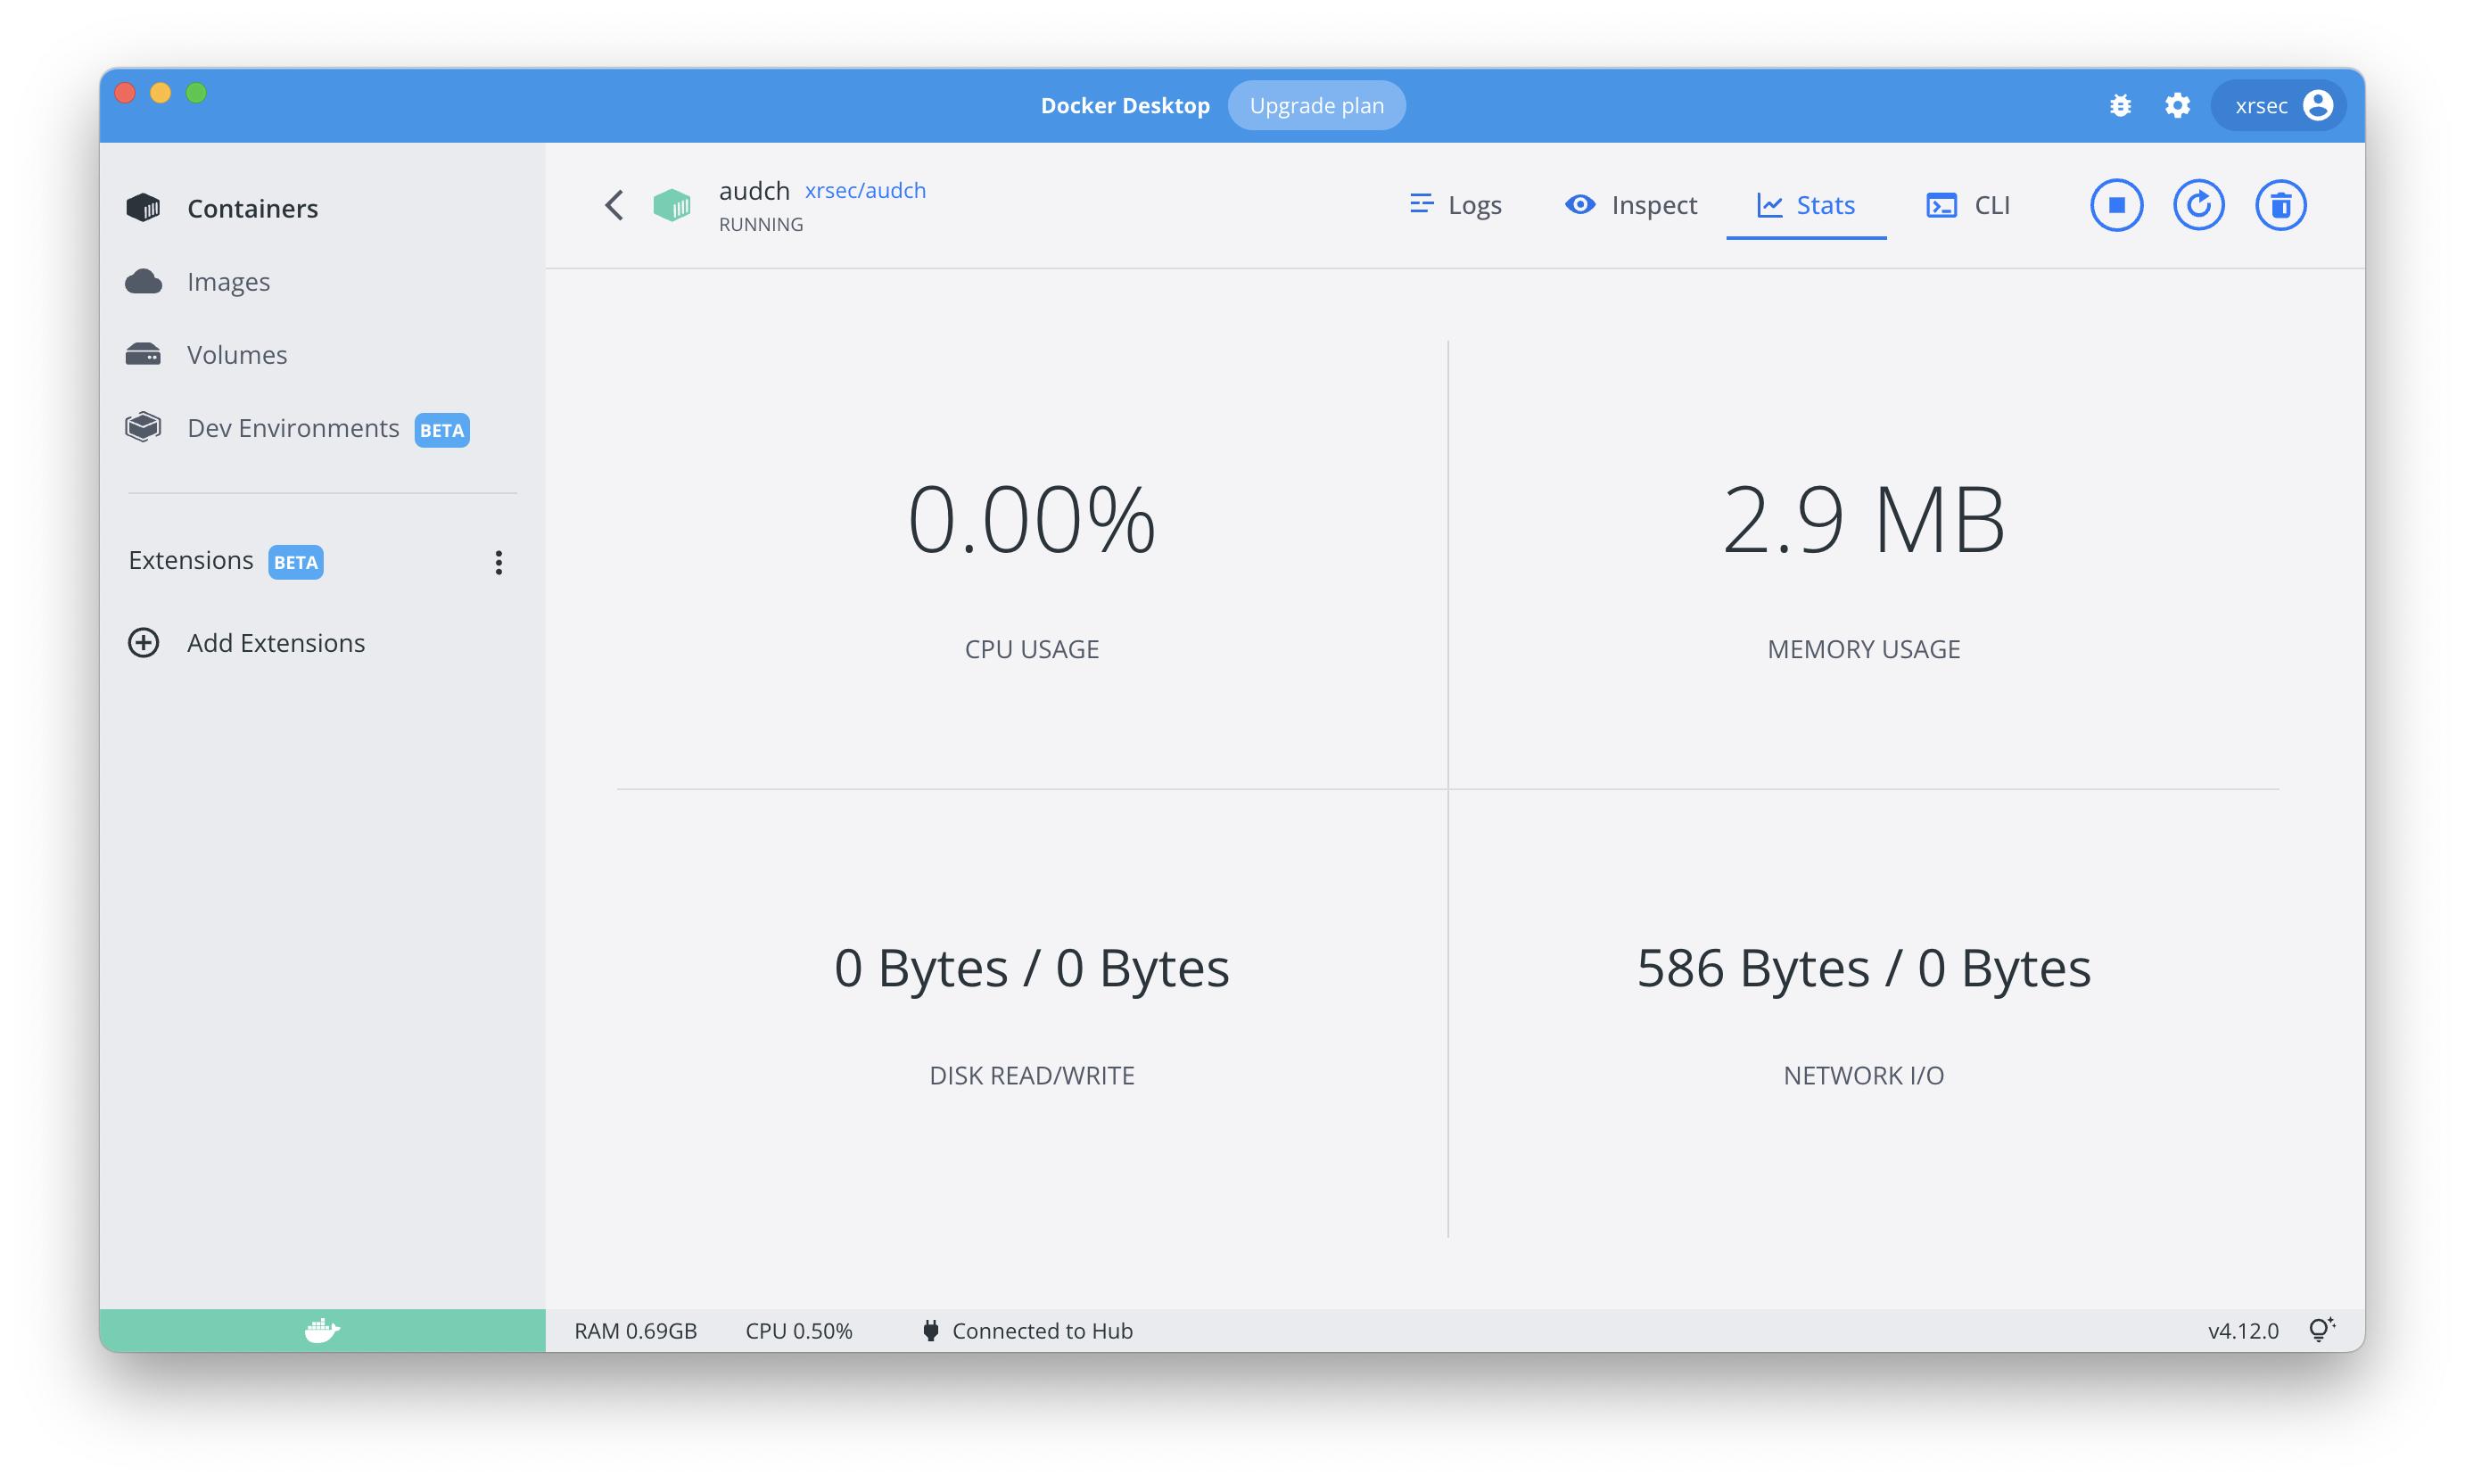Viewport: 2465px width, 1484px height.
Task: Click the Add Extensions label
Action: click(x=276, y=642)
